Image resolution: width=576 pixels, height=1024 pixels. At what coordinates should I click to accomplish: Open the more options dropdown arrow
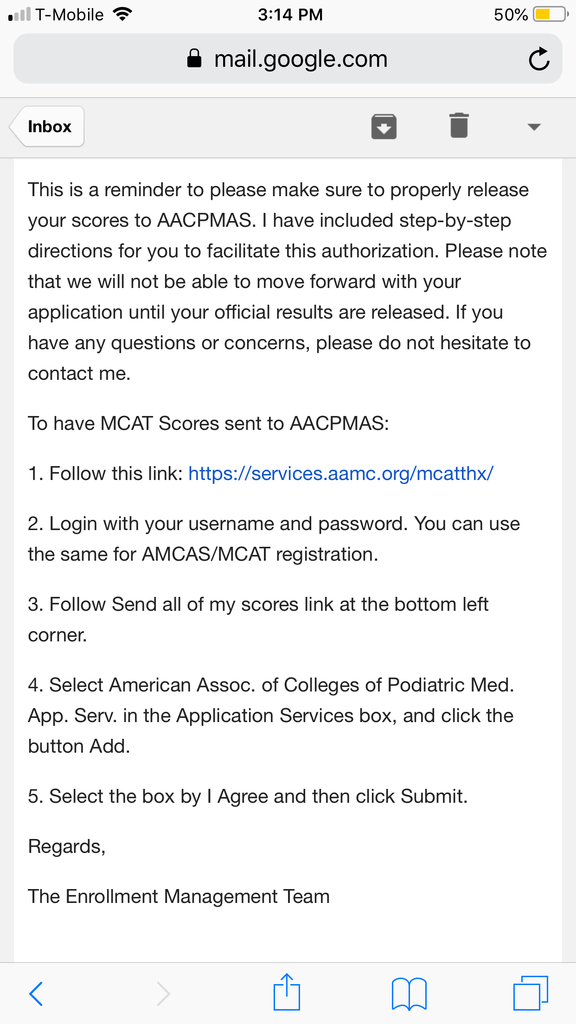point(534,127)
